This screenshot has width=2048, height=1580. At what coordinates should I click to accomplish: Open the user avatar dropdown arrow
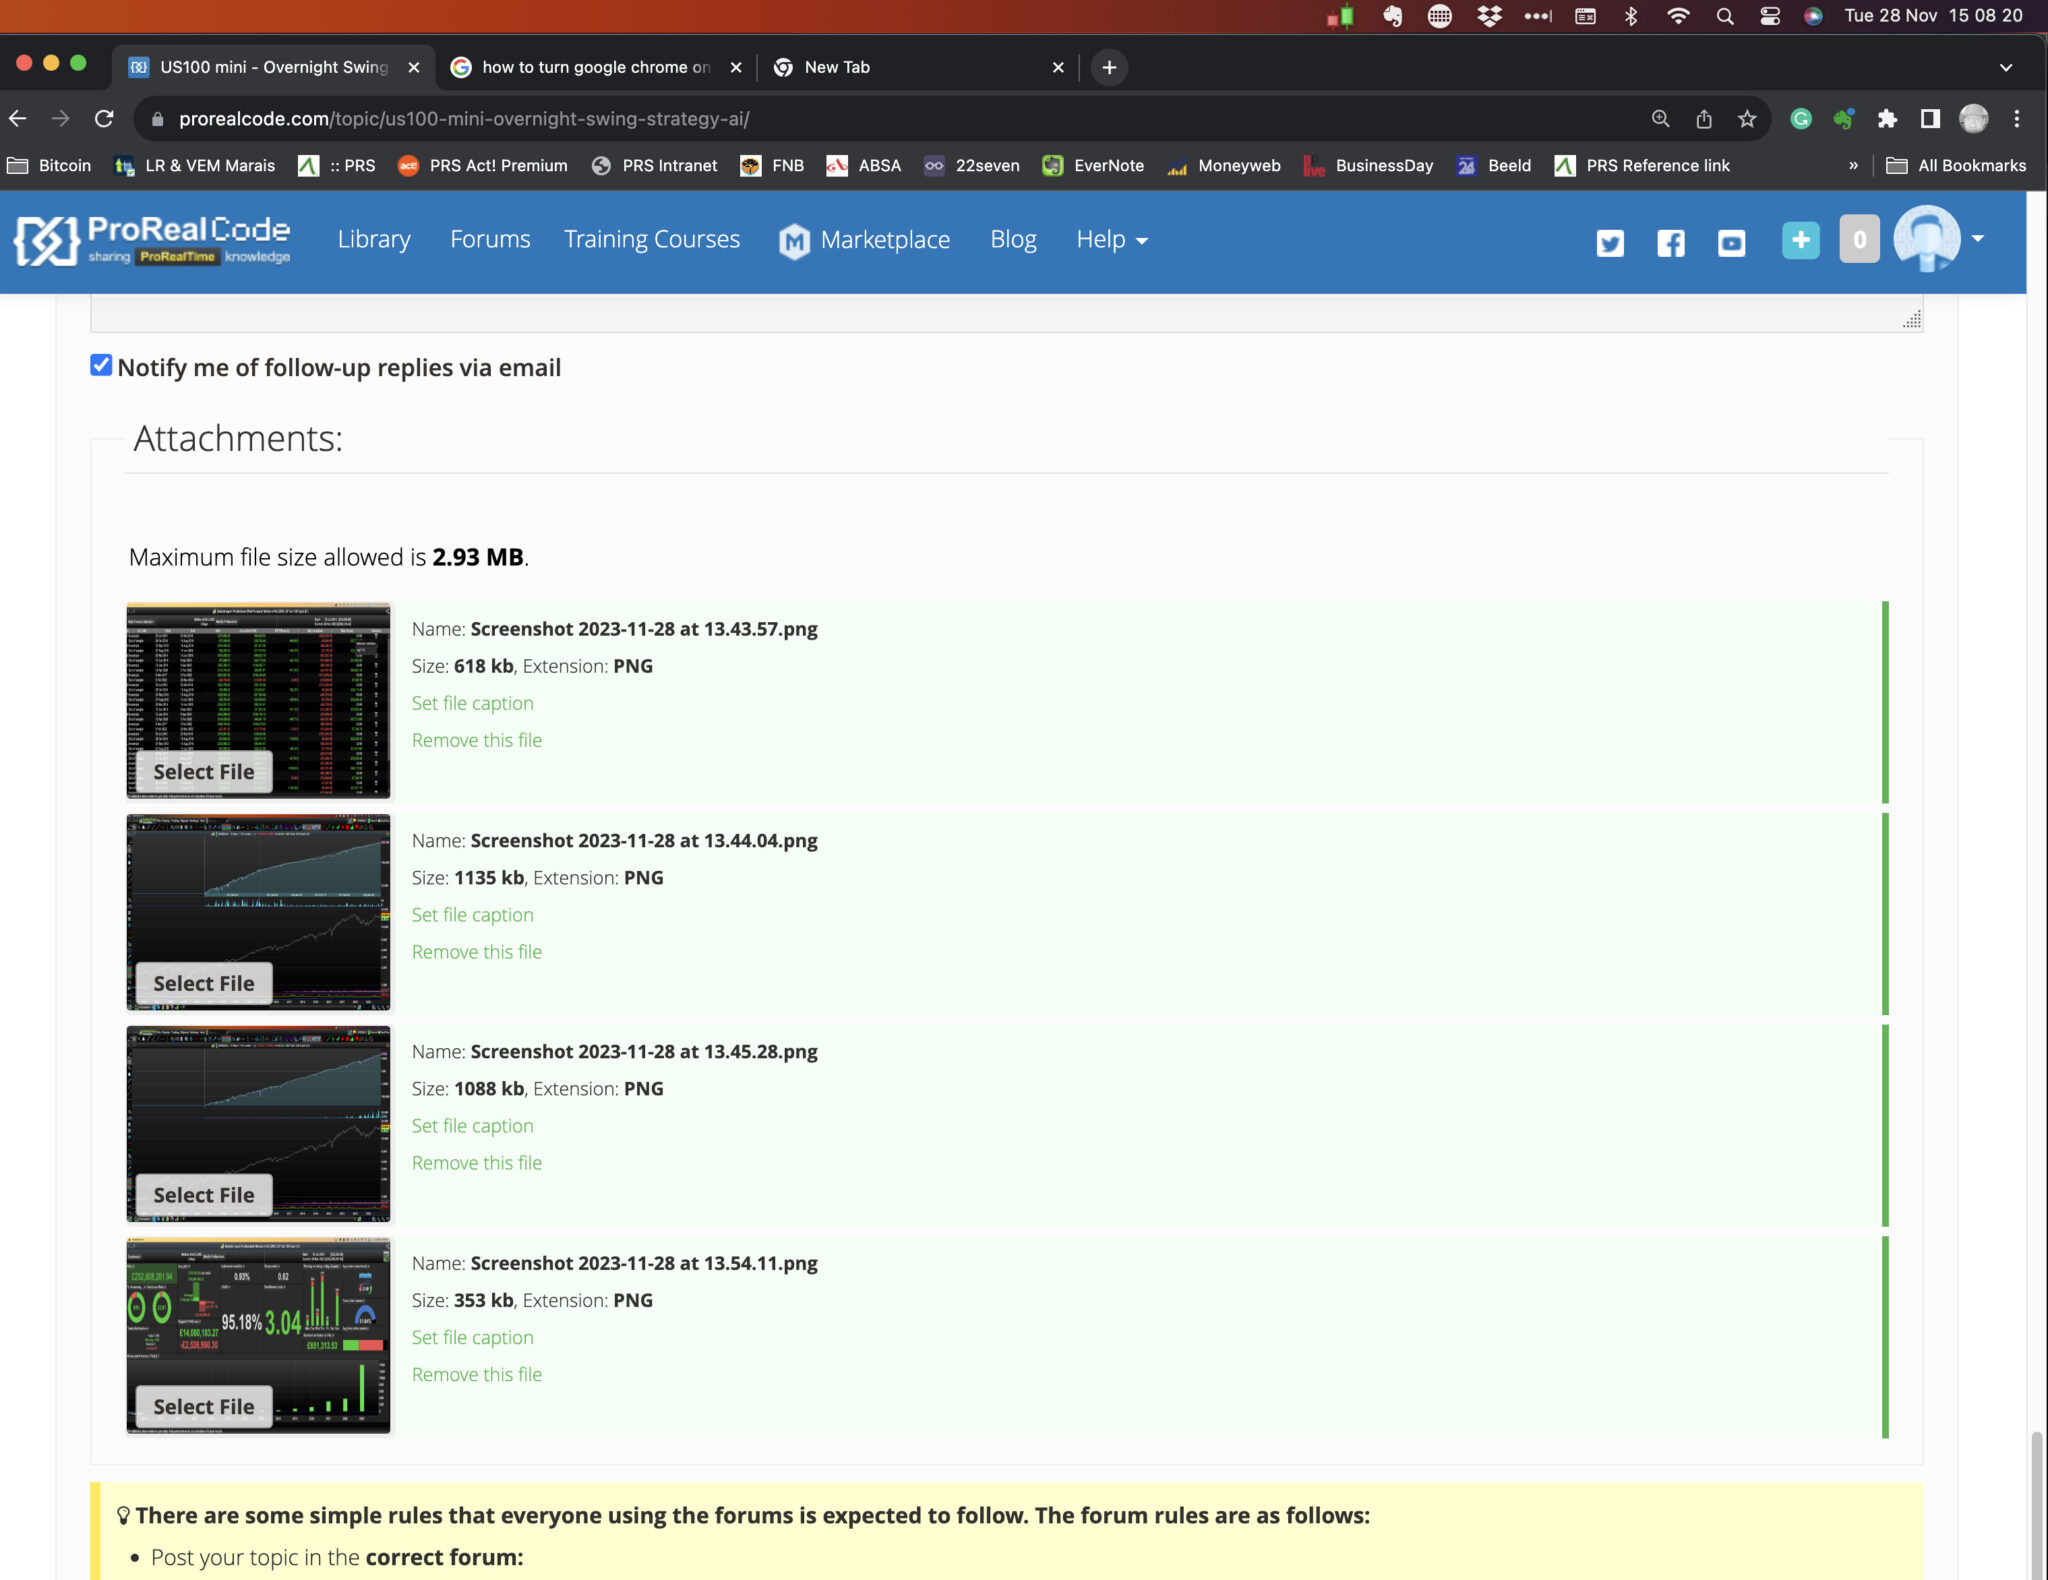pyautogui.click(x=1977, y=239)
